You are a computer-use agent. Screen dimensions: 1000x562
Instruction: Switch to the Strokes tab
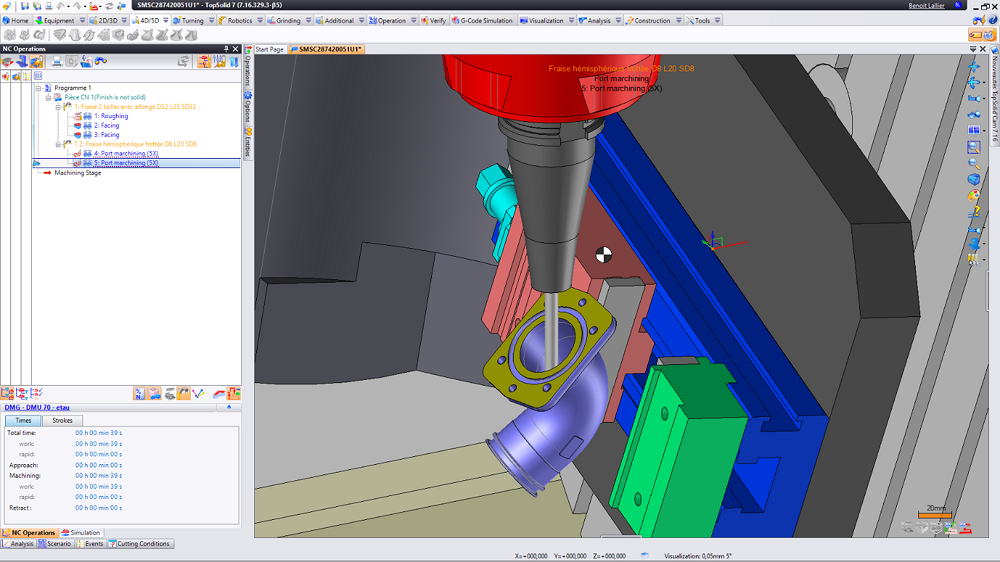coord(62,421)
